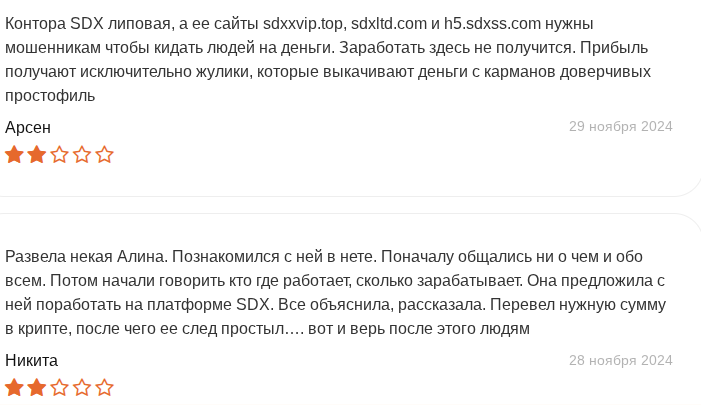701x405 pixels.
Task: Click the date 29 ноября 2024
Action: tap(620, 126)
